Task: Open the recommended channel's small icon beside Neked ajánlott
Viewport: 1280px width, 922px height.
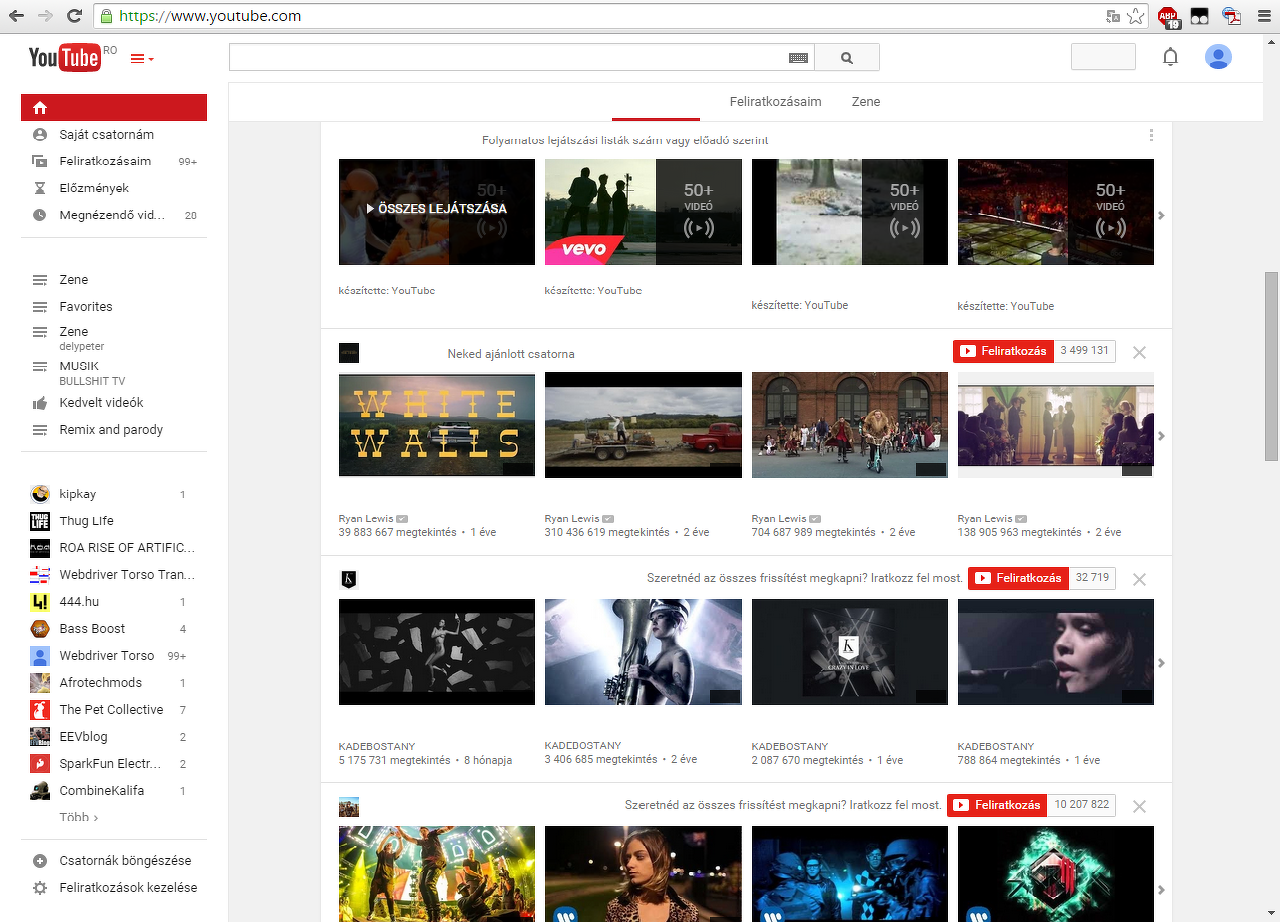Action: (x=349, y=353)
